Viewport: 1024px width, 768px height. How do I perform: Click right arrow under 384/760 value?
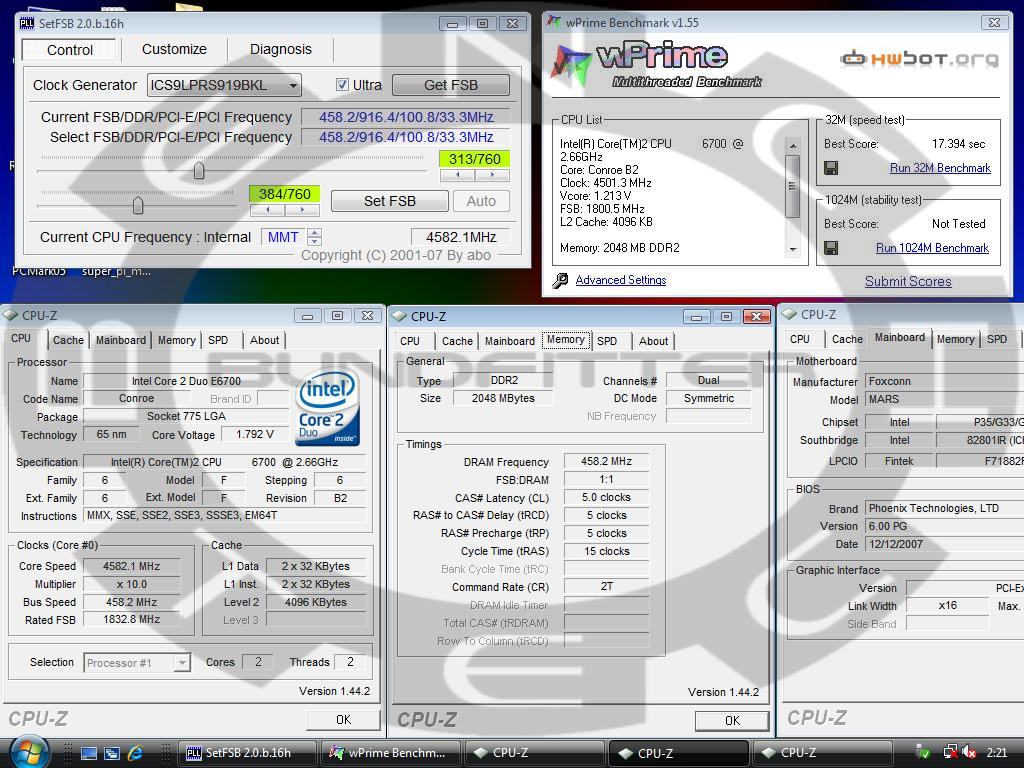coord(302,210)
